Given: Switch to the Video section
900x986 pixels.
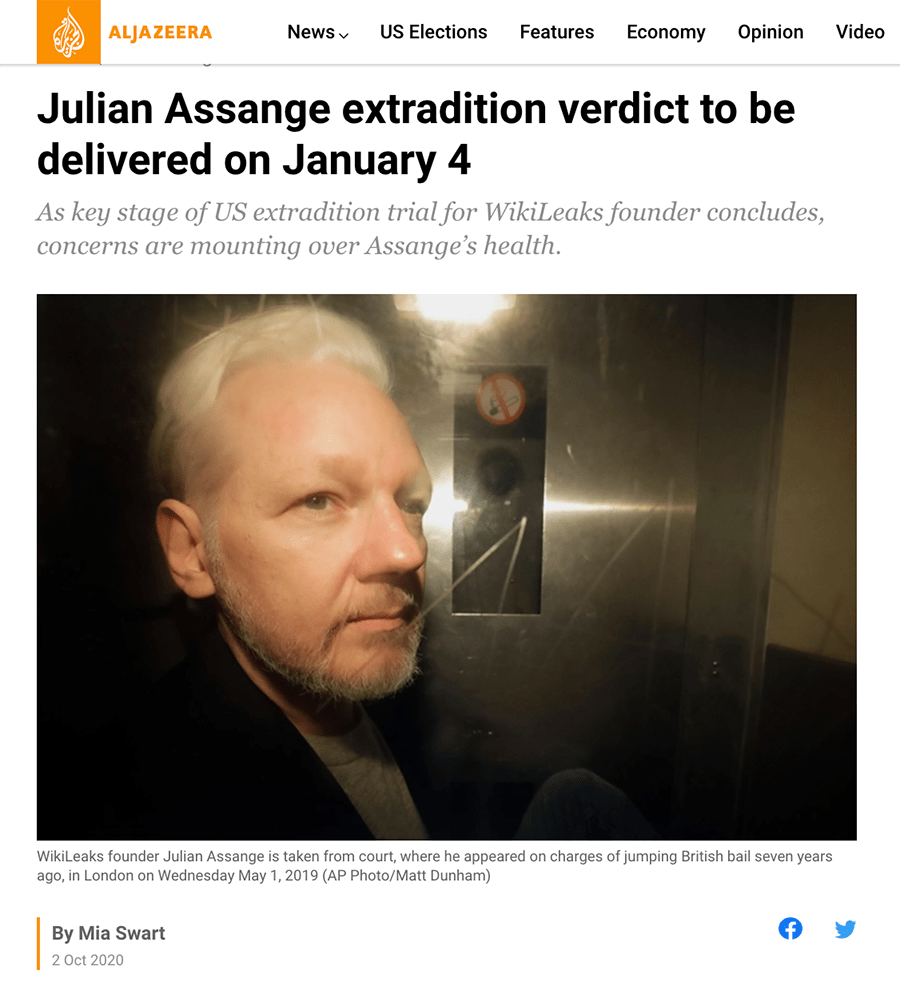Looking at the screenshot, I should pos(860,32).
